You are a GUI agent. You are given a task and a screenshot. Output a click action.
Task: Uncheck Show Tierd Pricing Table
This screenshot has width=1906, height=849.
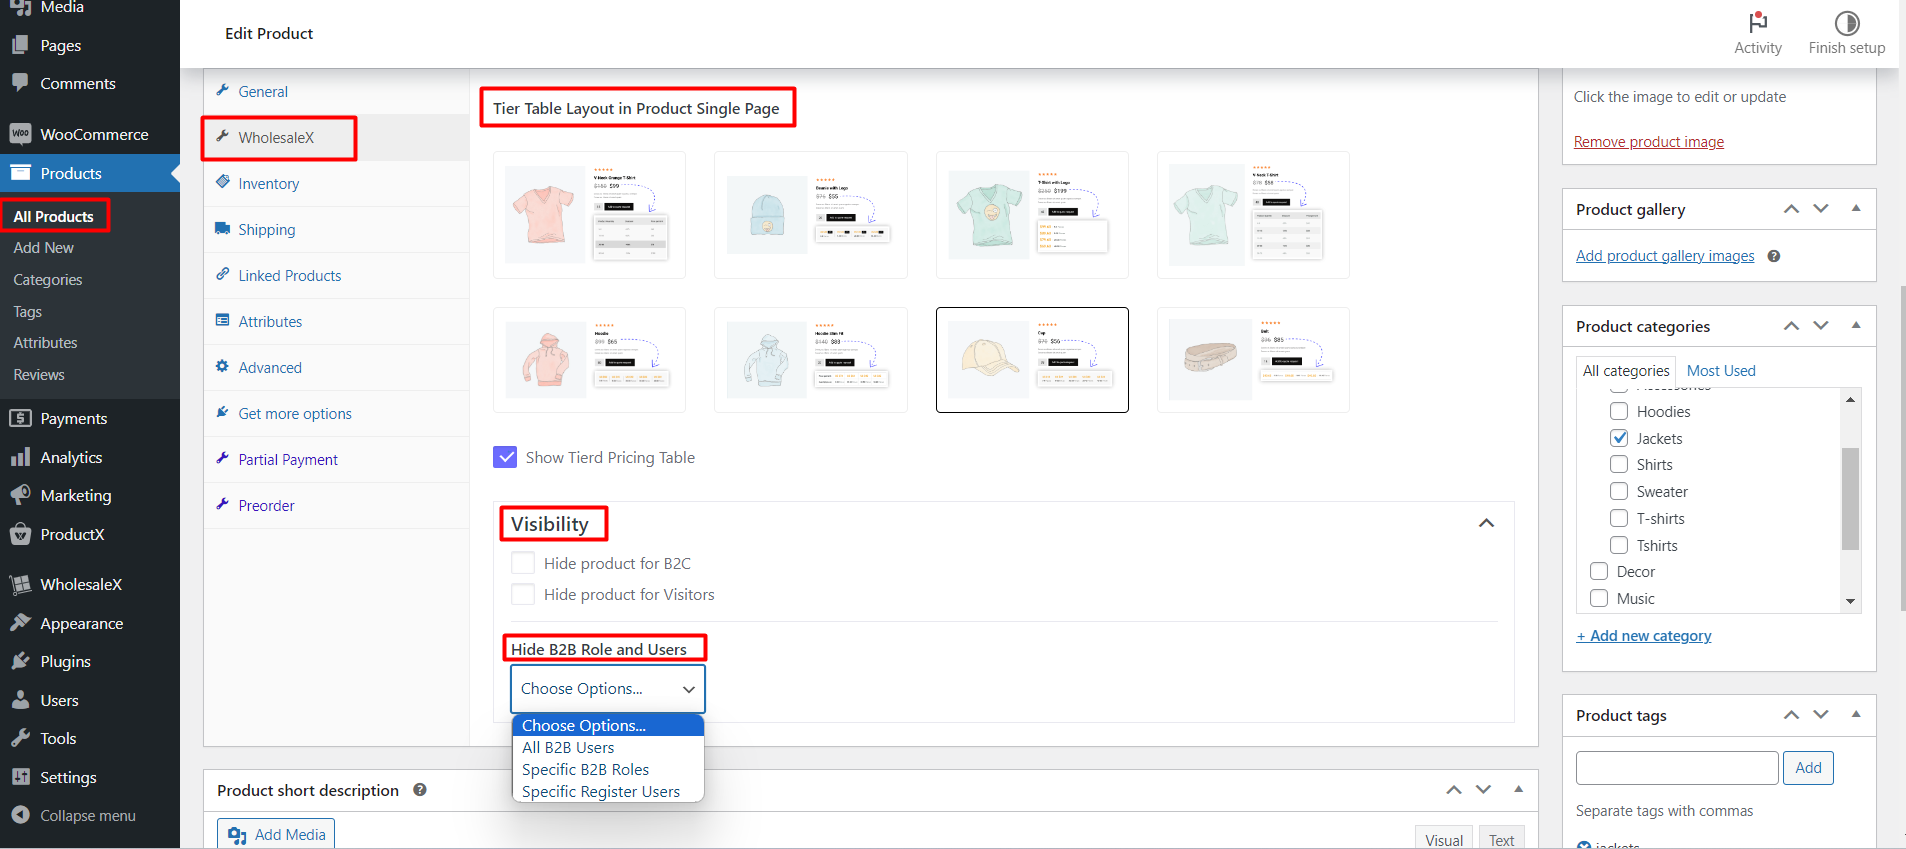point(505,457)
